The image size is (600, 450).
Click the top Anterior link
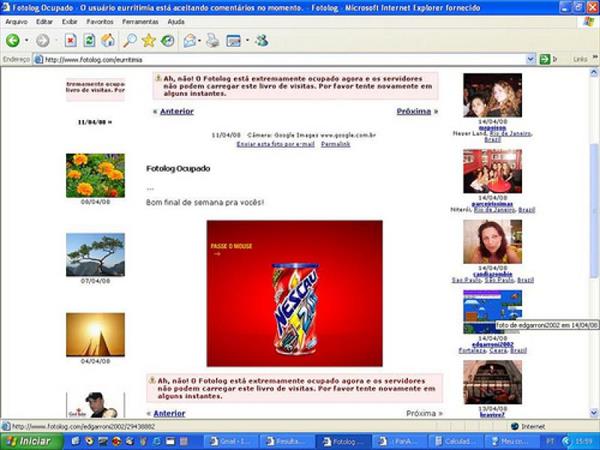click(x=176, y=111)
